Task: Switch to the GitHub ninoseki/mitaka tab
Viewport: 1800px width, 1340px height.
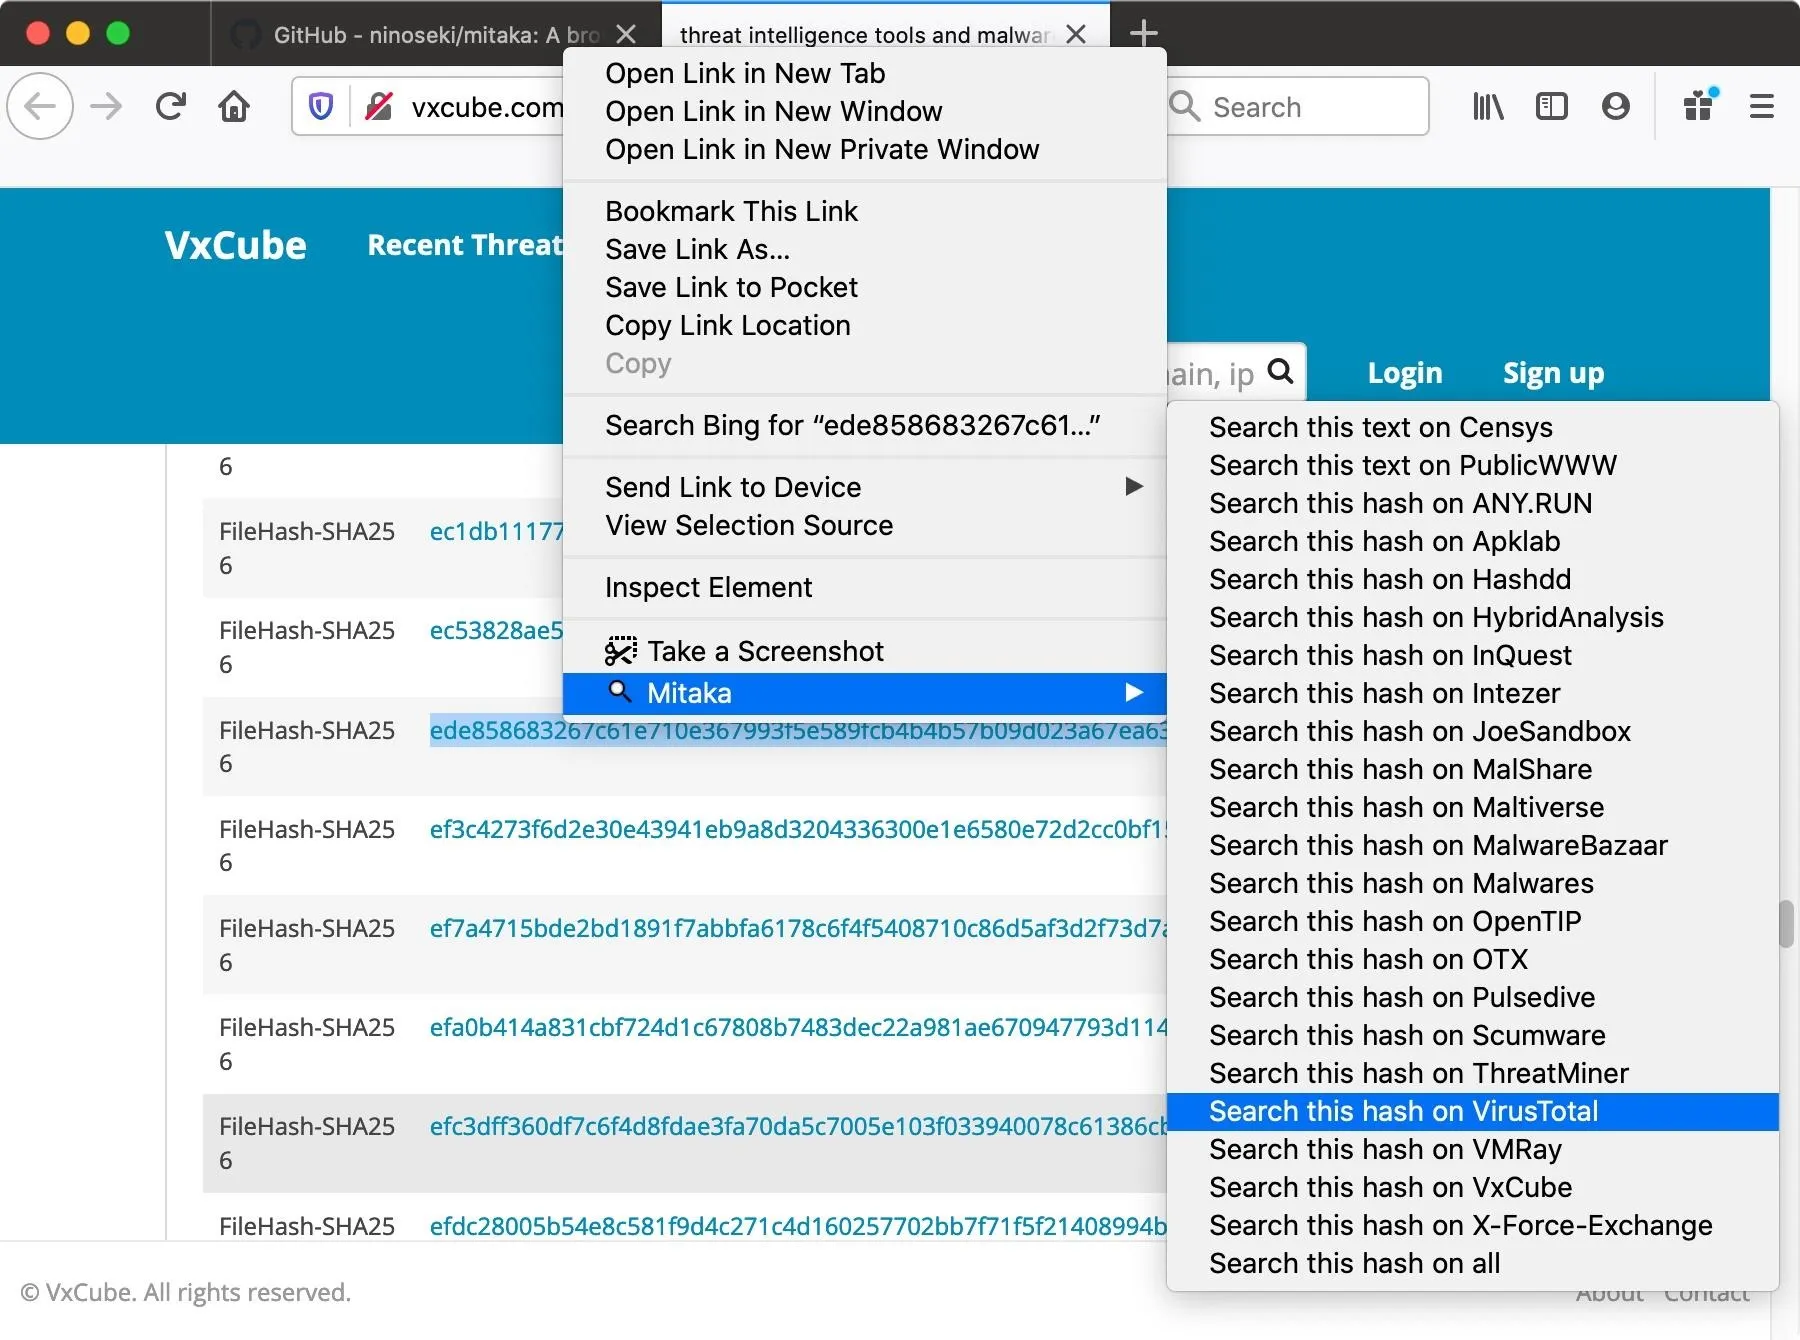Action: pyautogui.click(x=436, y=34)
